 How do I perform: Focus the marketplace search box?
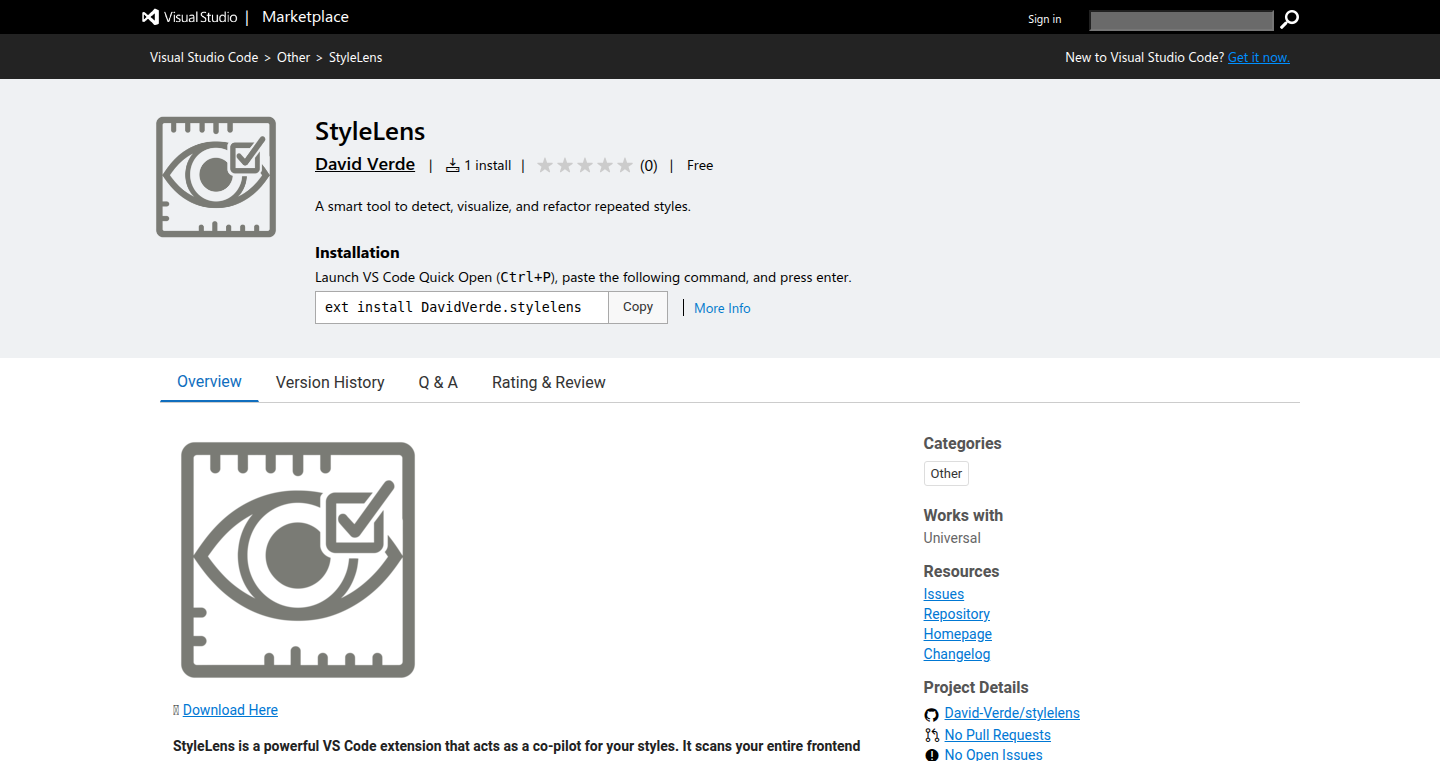1181,20
